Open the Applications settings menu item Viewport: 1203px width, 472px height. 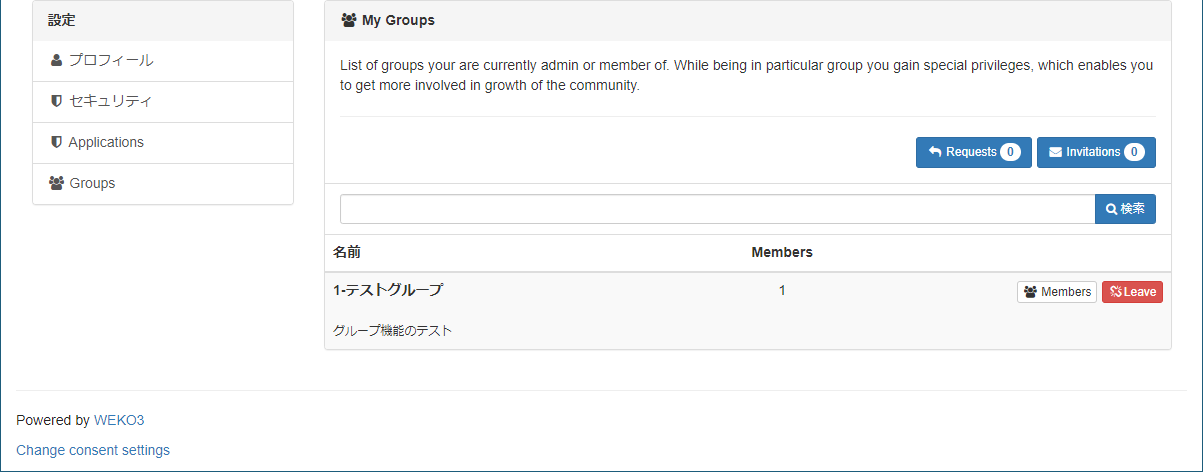click(106, 142)
